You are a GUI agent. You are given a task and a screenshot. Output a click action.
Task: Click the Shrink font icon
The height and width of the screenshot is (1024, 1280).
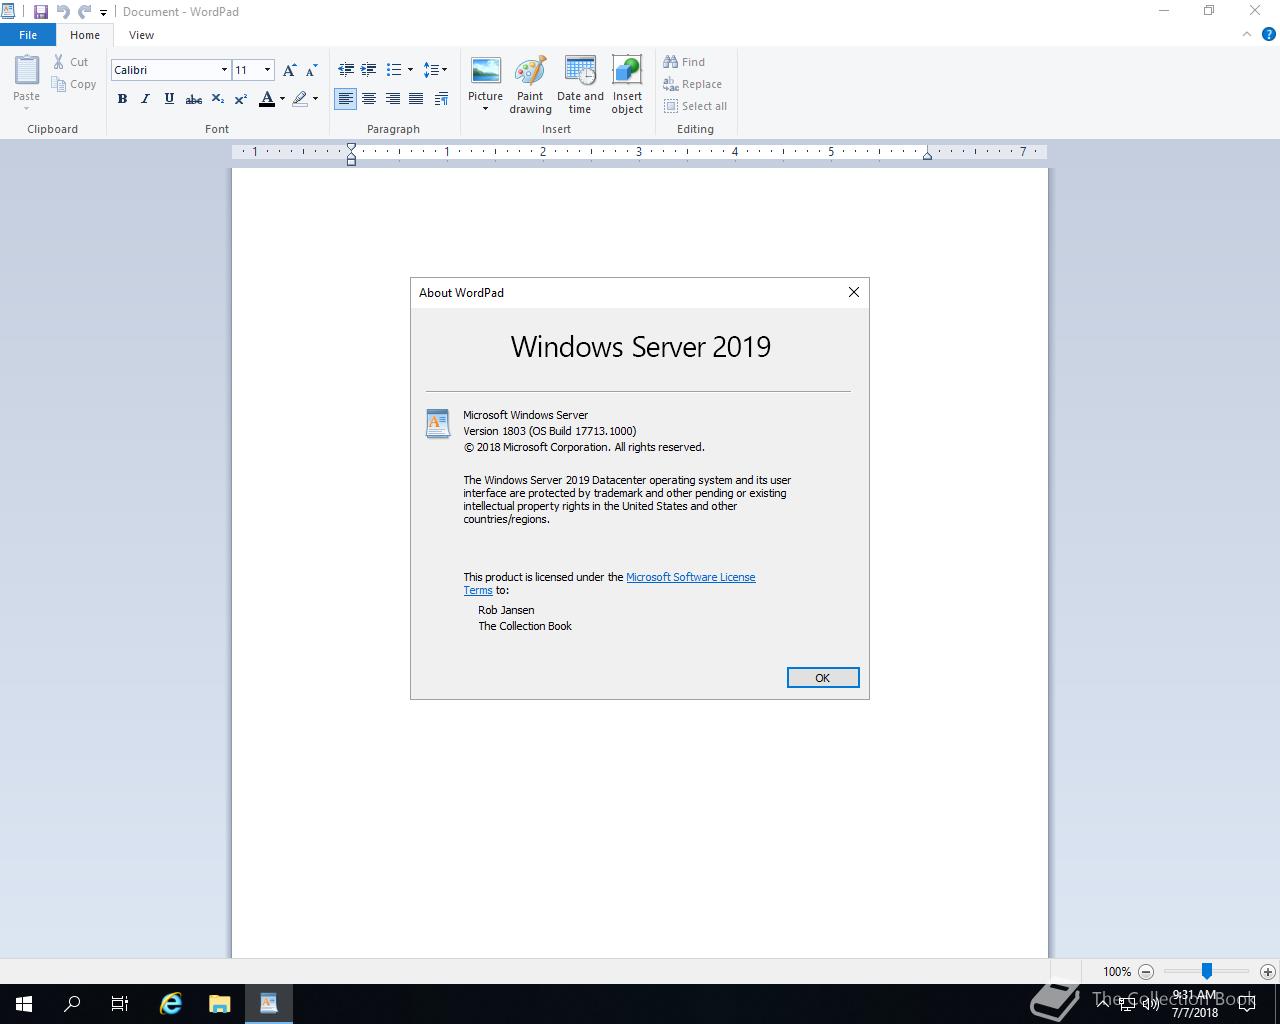pos(311,70)
